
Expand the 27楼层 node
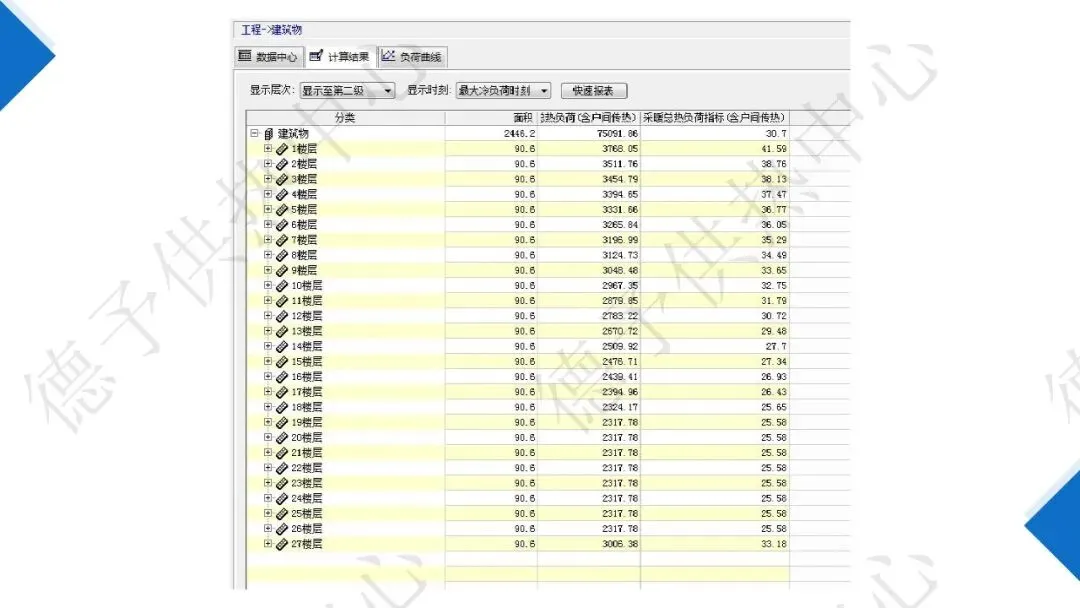268,544
